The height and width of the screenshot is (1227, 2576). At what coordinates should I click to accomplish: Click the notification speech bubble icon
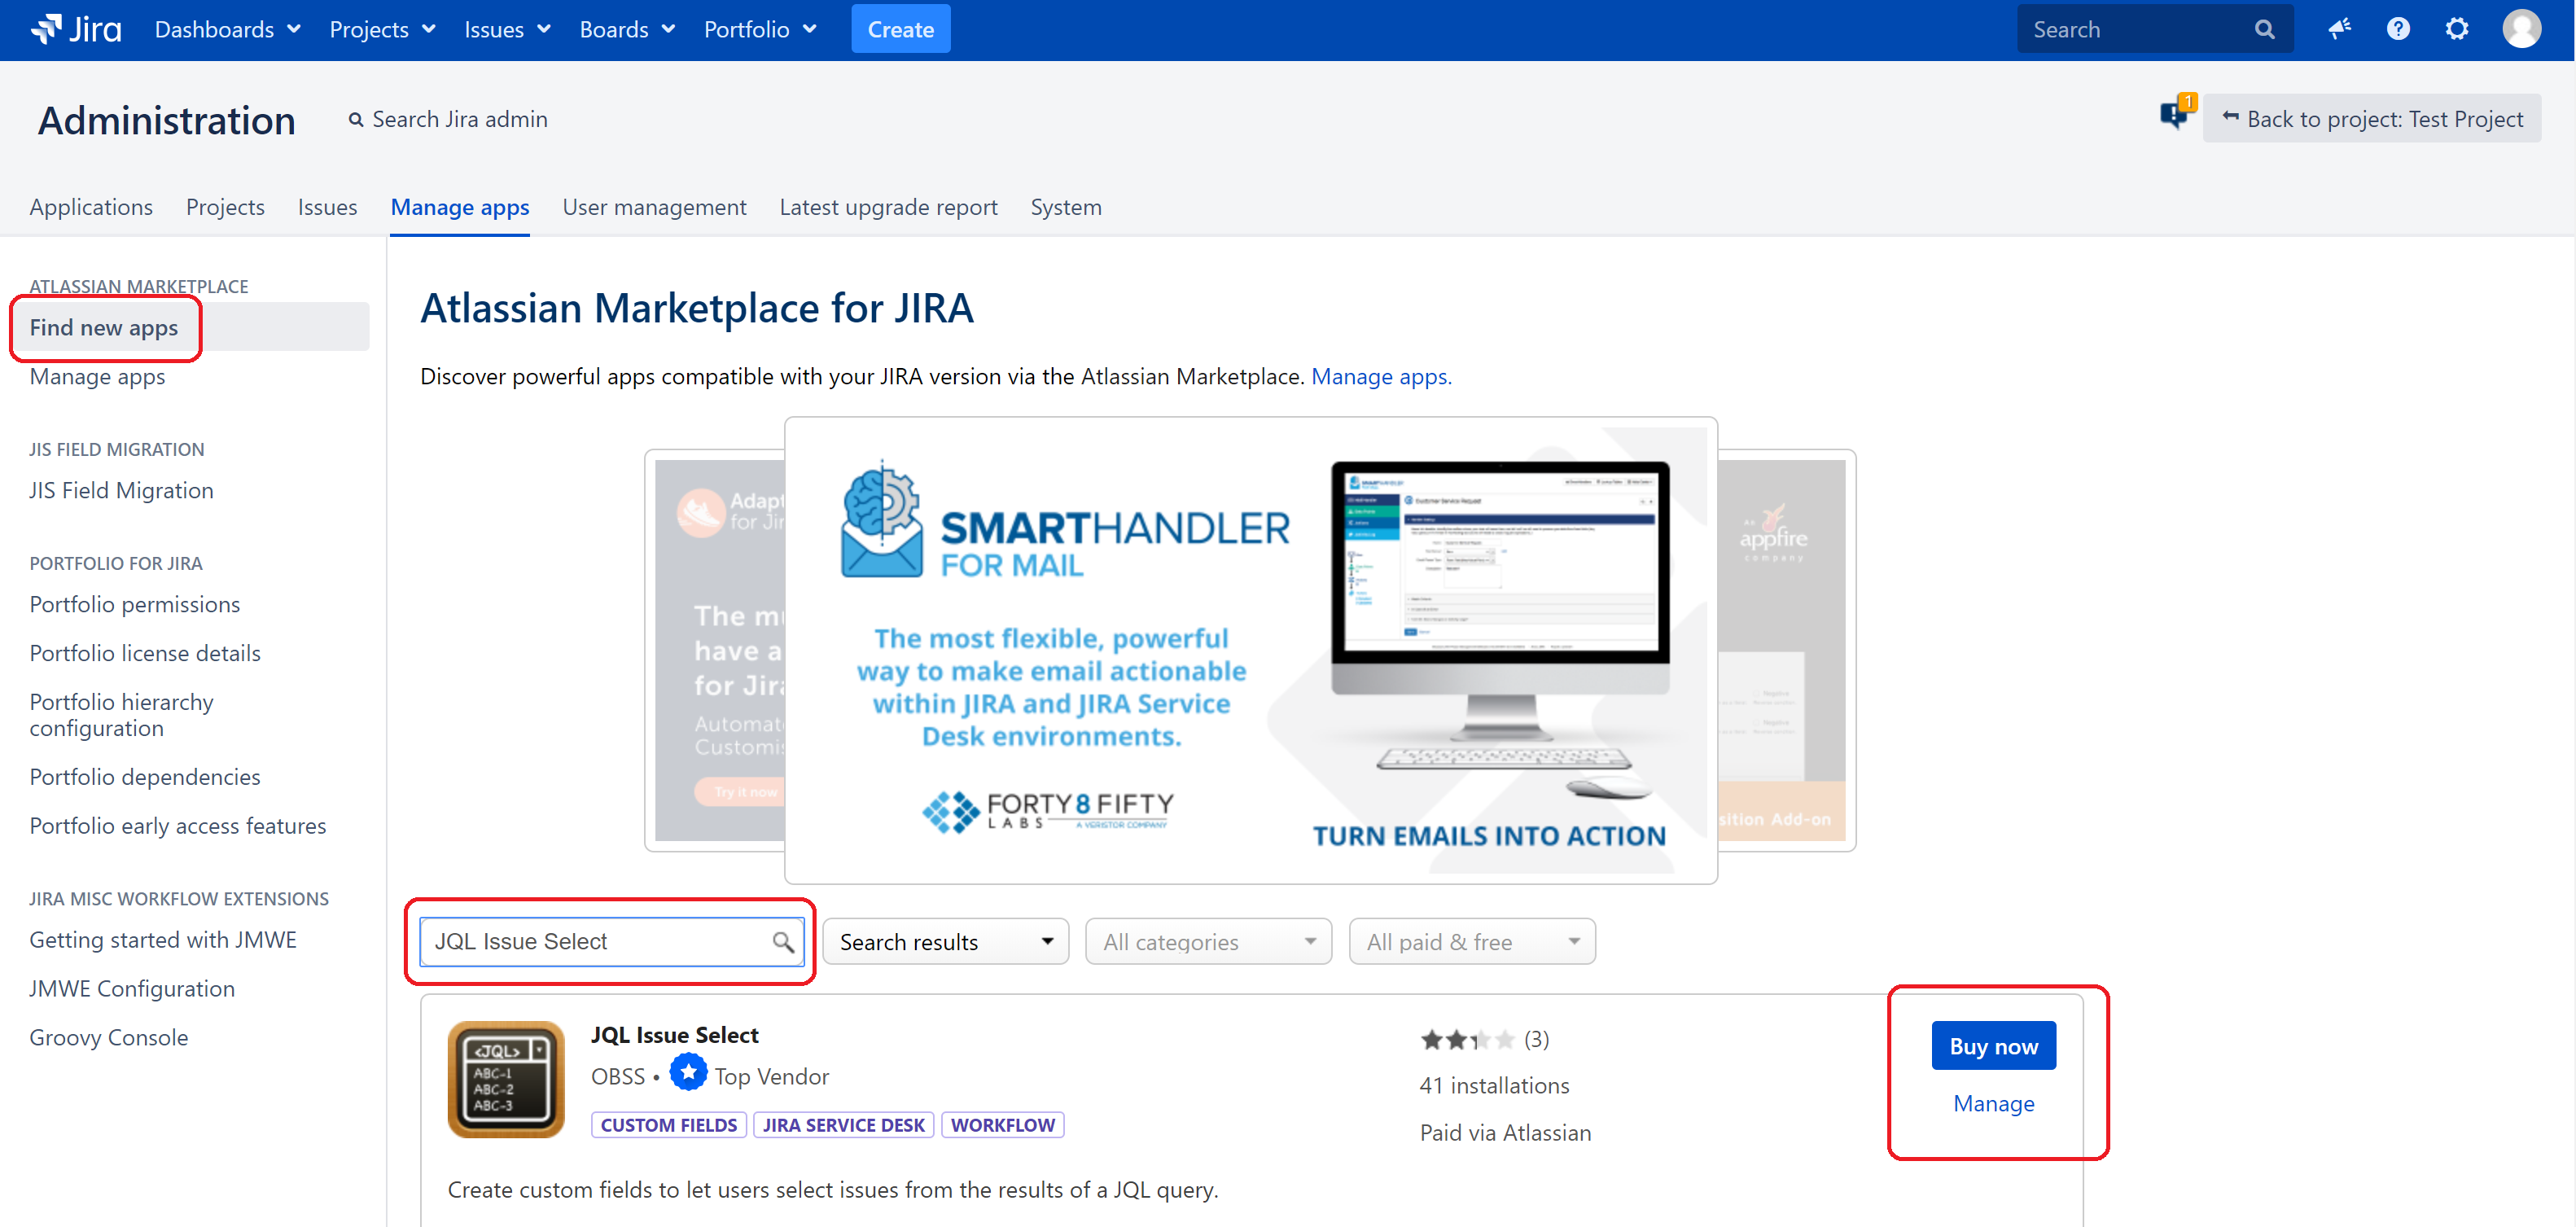pyautogui.click(x=2175, y=116)
